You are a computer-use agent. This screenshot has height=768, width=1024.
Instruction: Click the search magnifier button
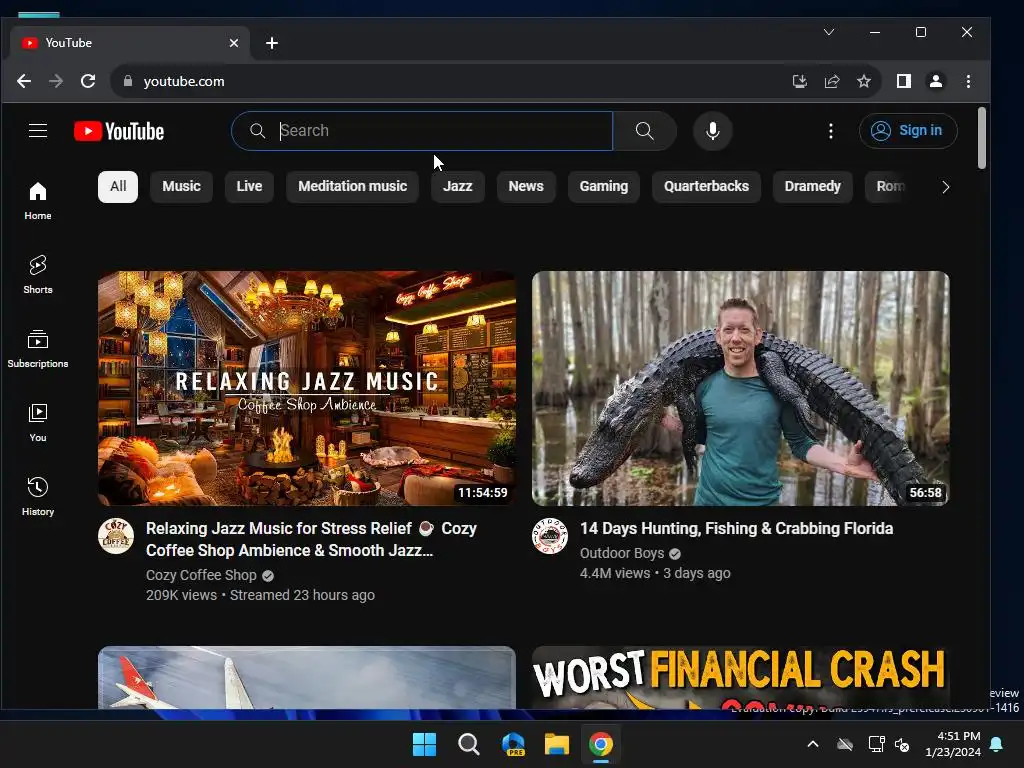point(645,131)
